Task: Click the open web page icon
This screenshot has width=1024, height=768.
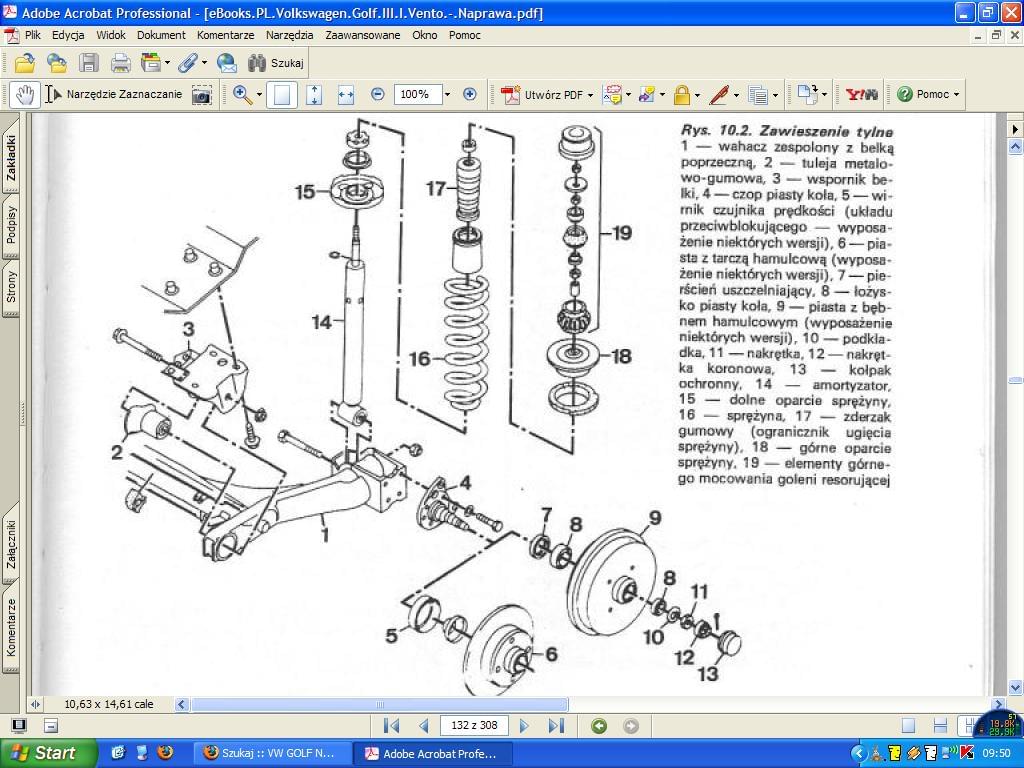Action: (56, 63)
